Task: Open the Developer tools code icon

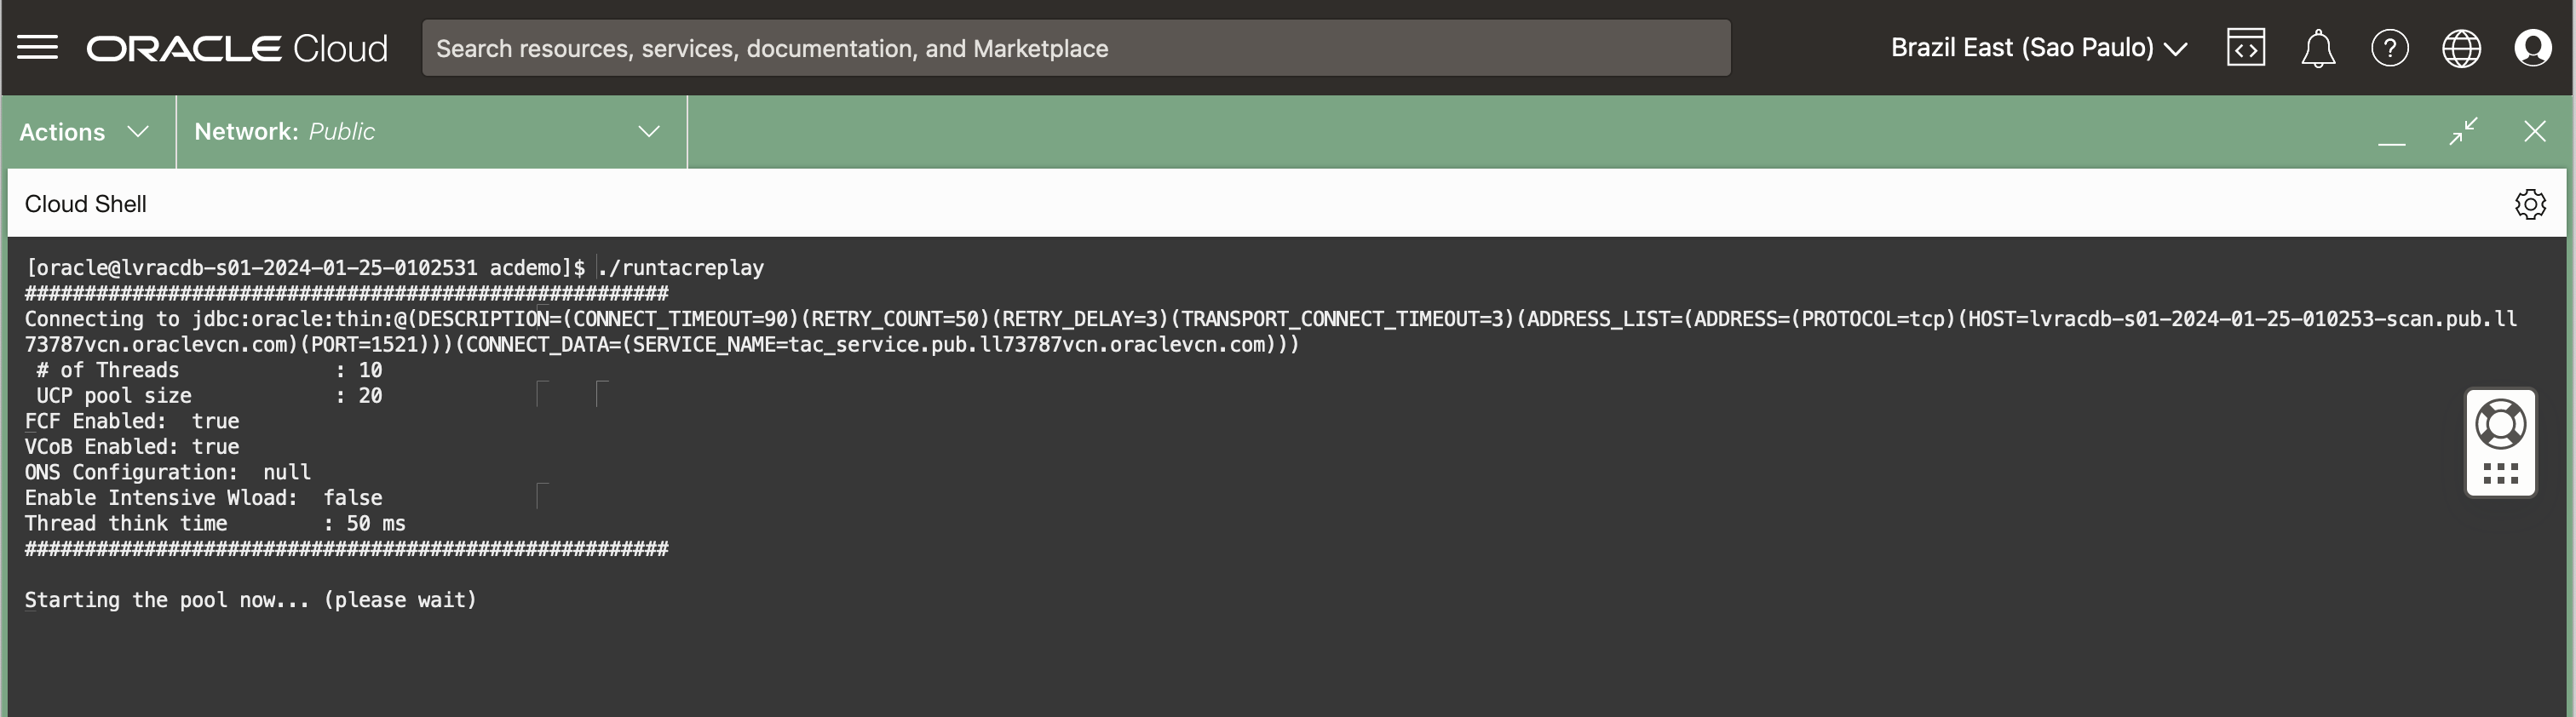Action: pyautogui.click(x=2245, y=48)
